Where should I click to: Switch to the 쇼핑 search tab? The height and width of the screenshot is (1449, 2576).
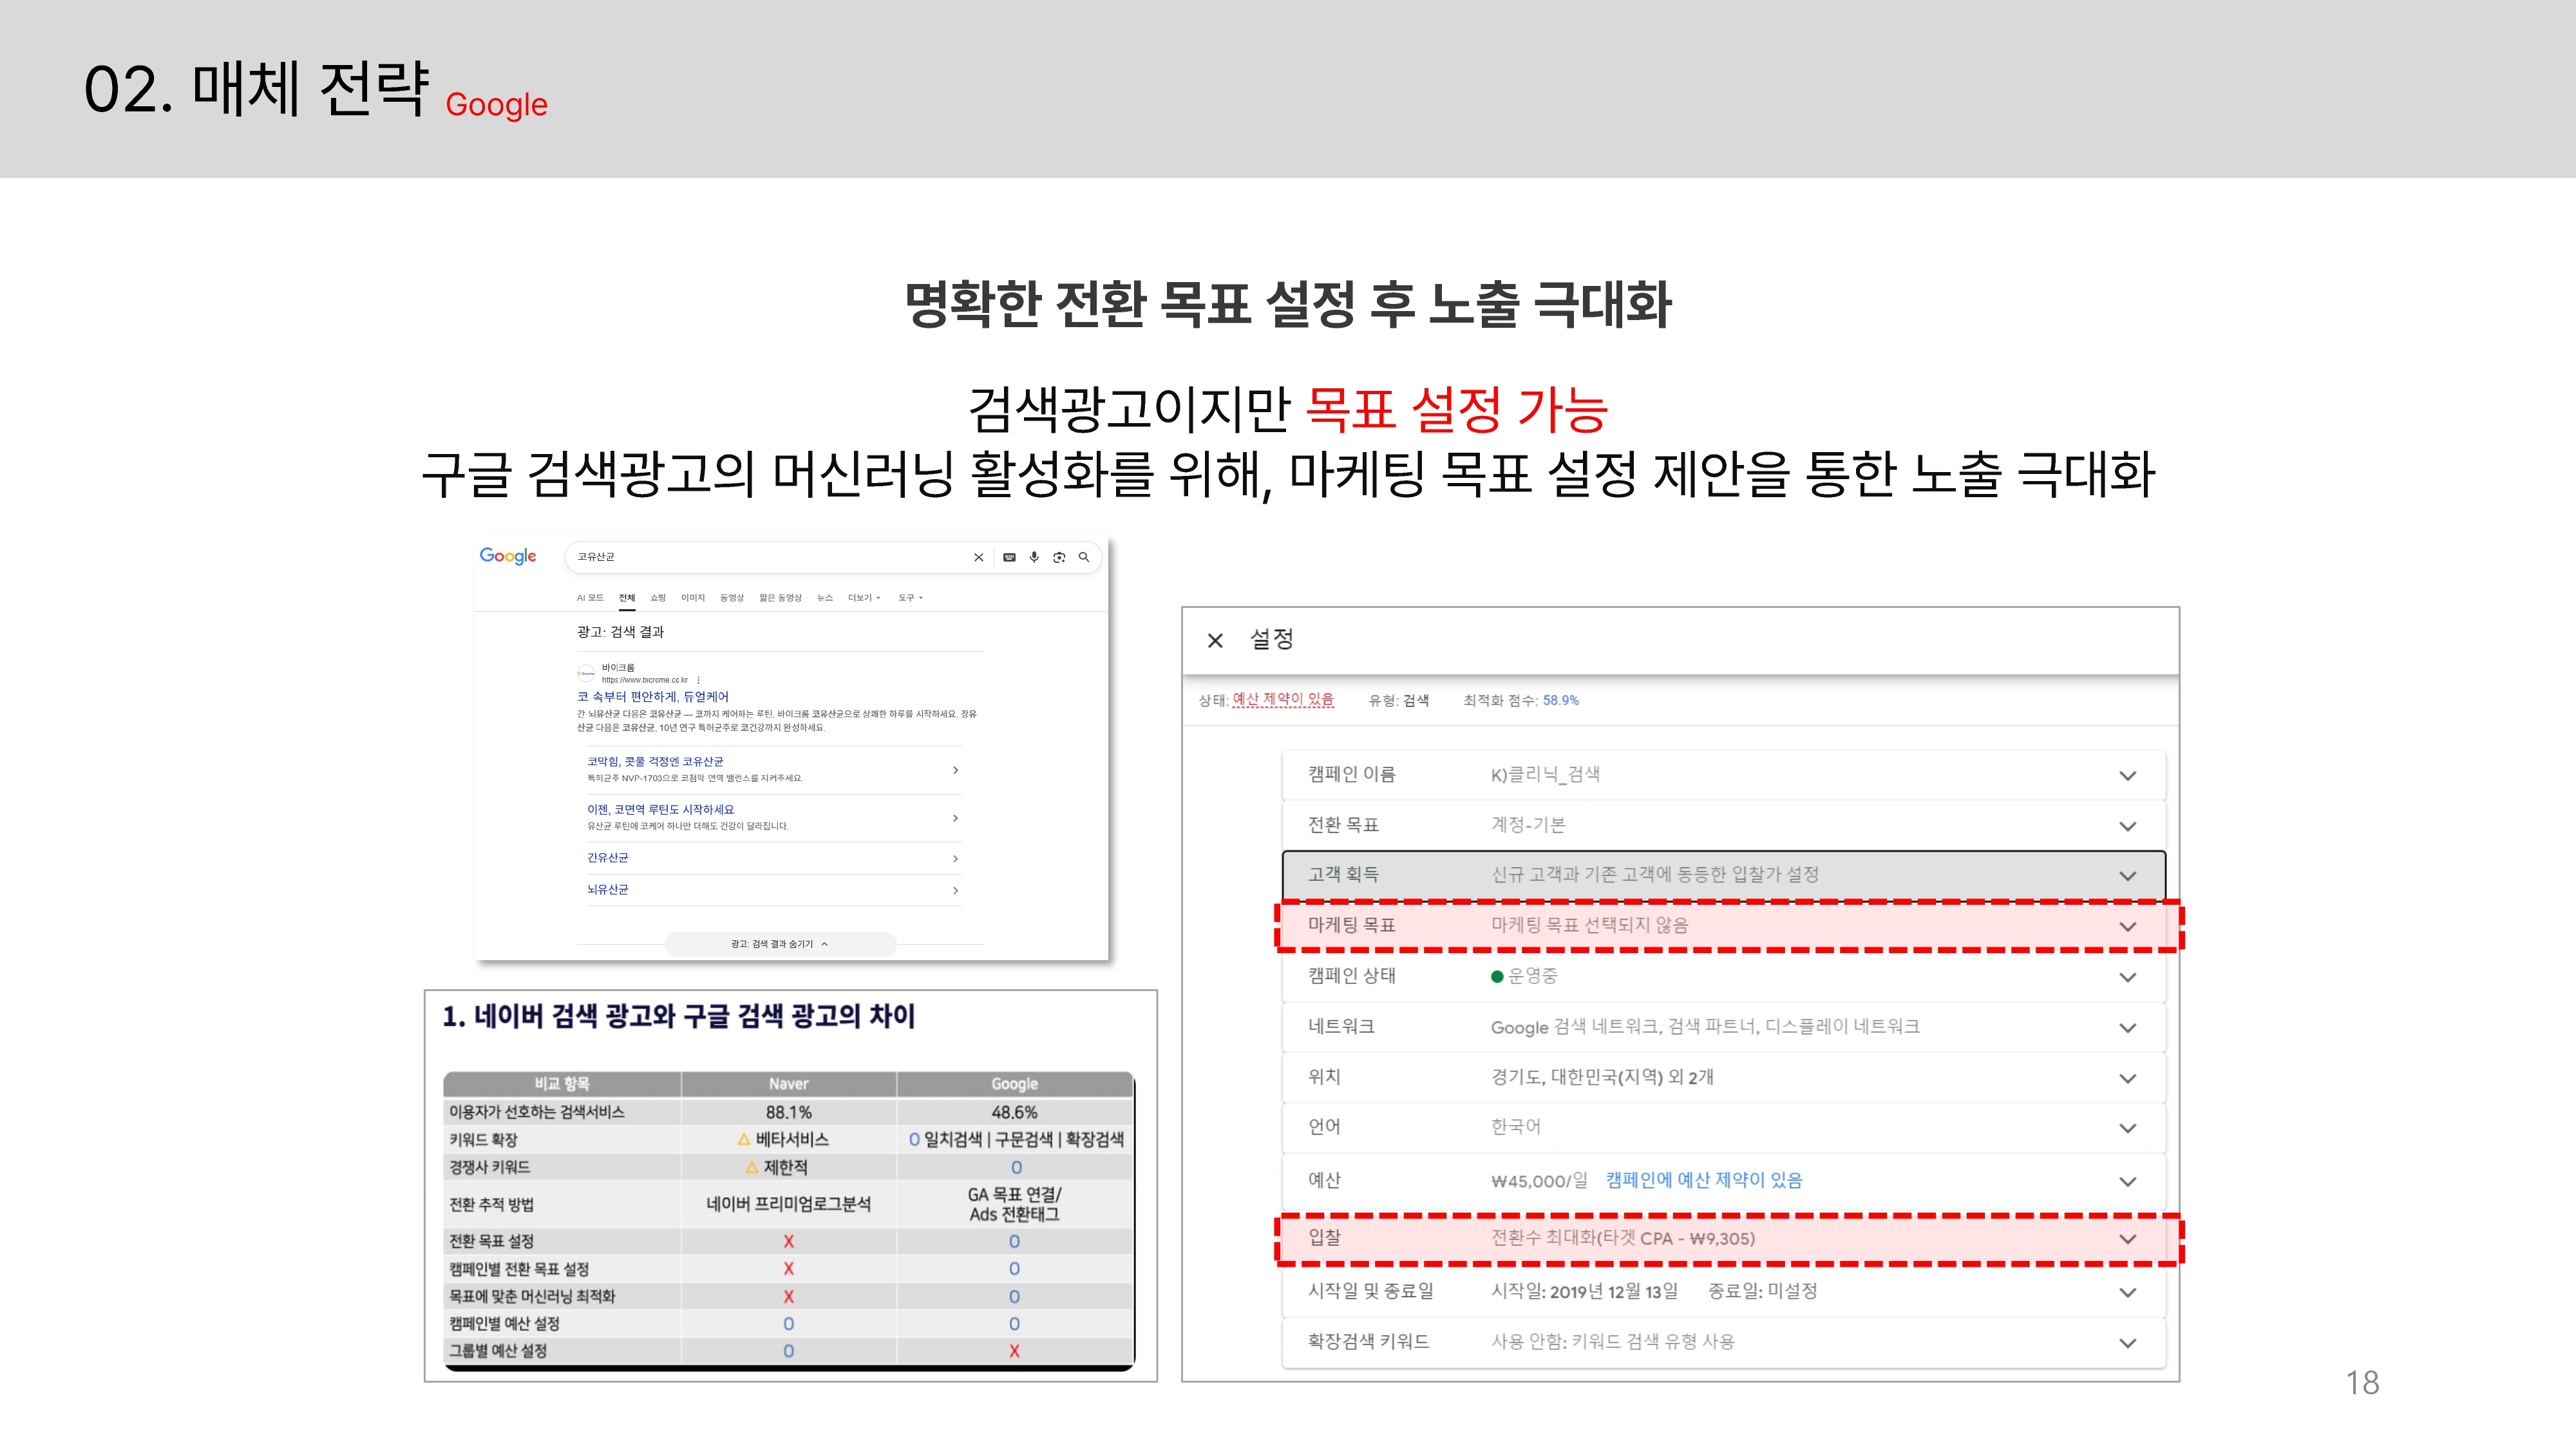(x=657, y=598)
